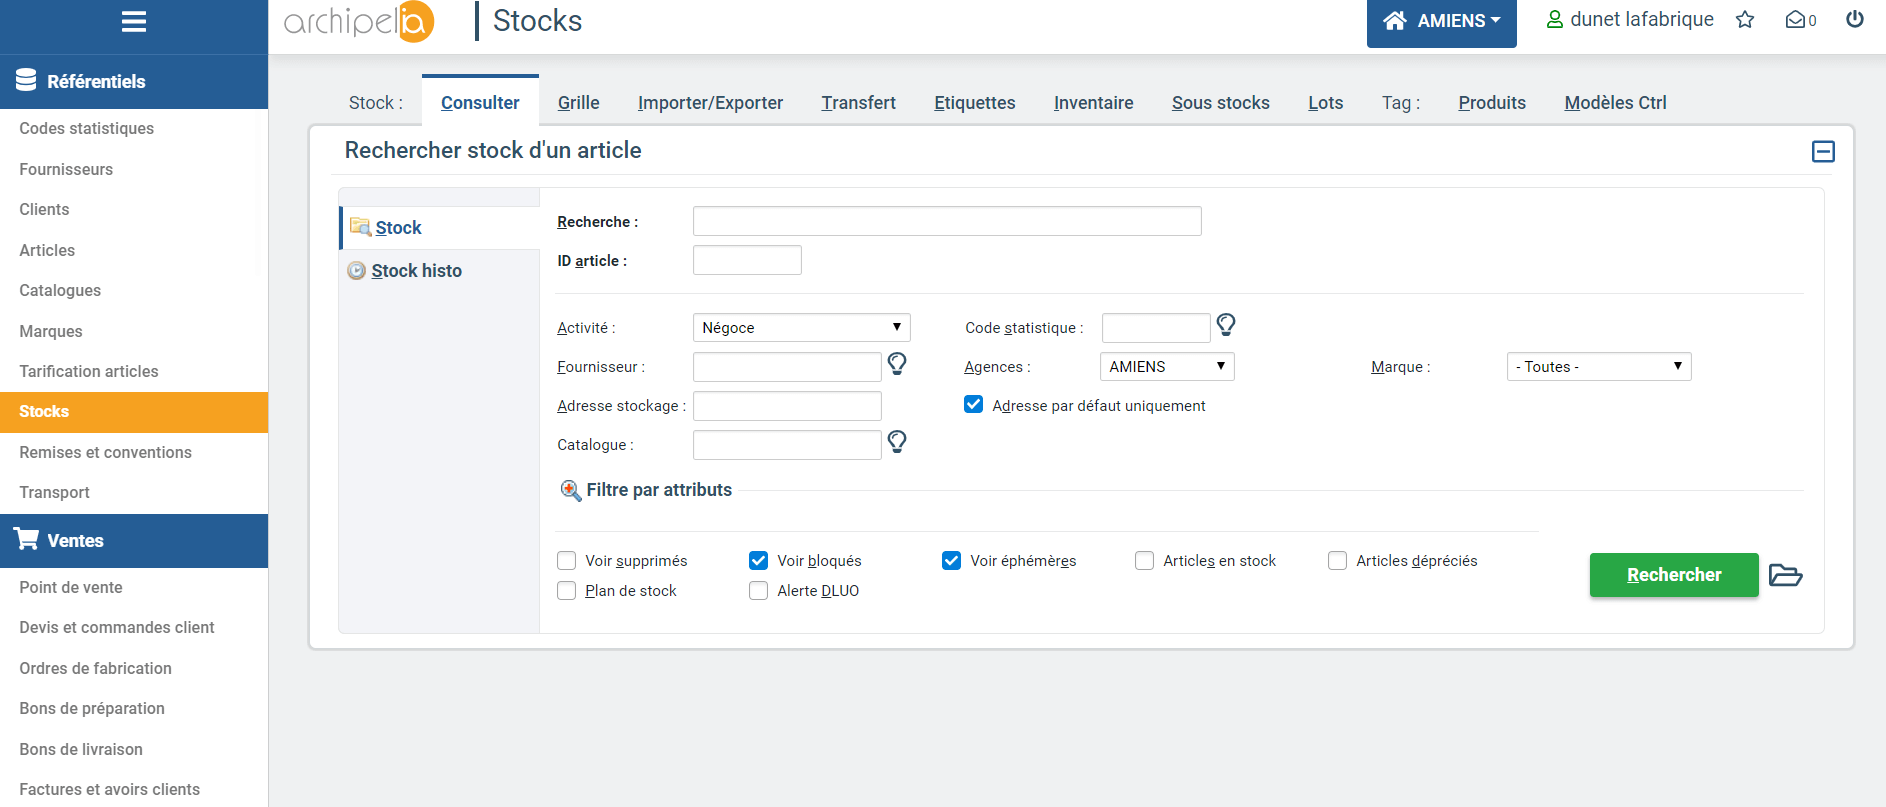Open the Marque dropdown set to Toutes
Viewport: 1886px width, 807px height.
coord(1598,367)
